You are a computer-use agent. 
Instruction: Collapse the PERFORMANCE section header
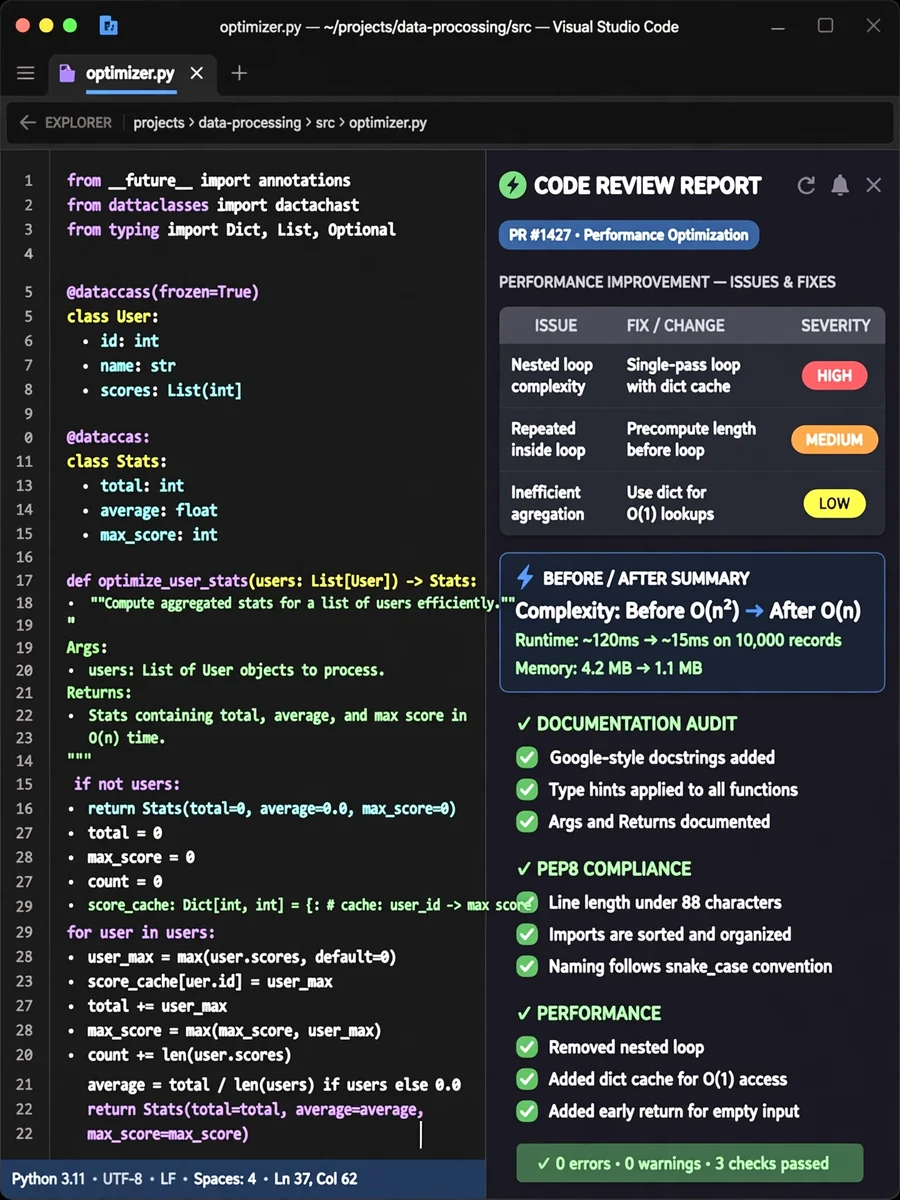(x=589, y=1013)
